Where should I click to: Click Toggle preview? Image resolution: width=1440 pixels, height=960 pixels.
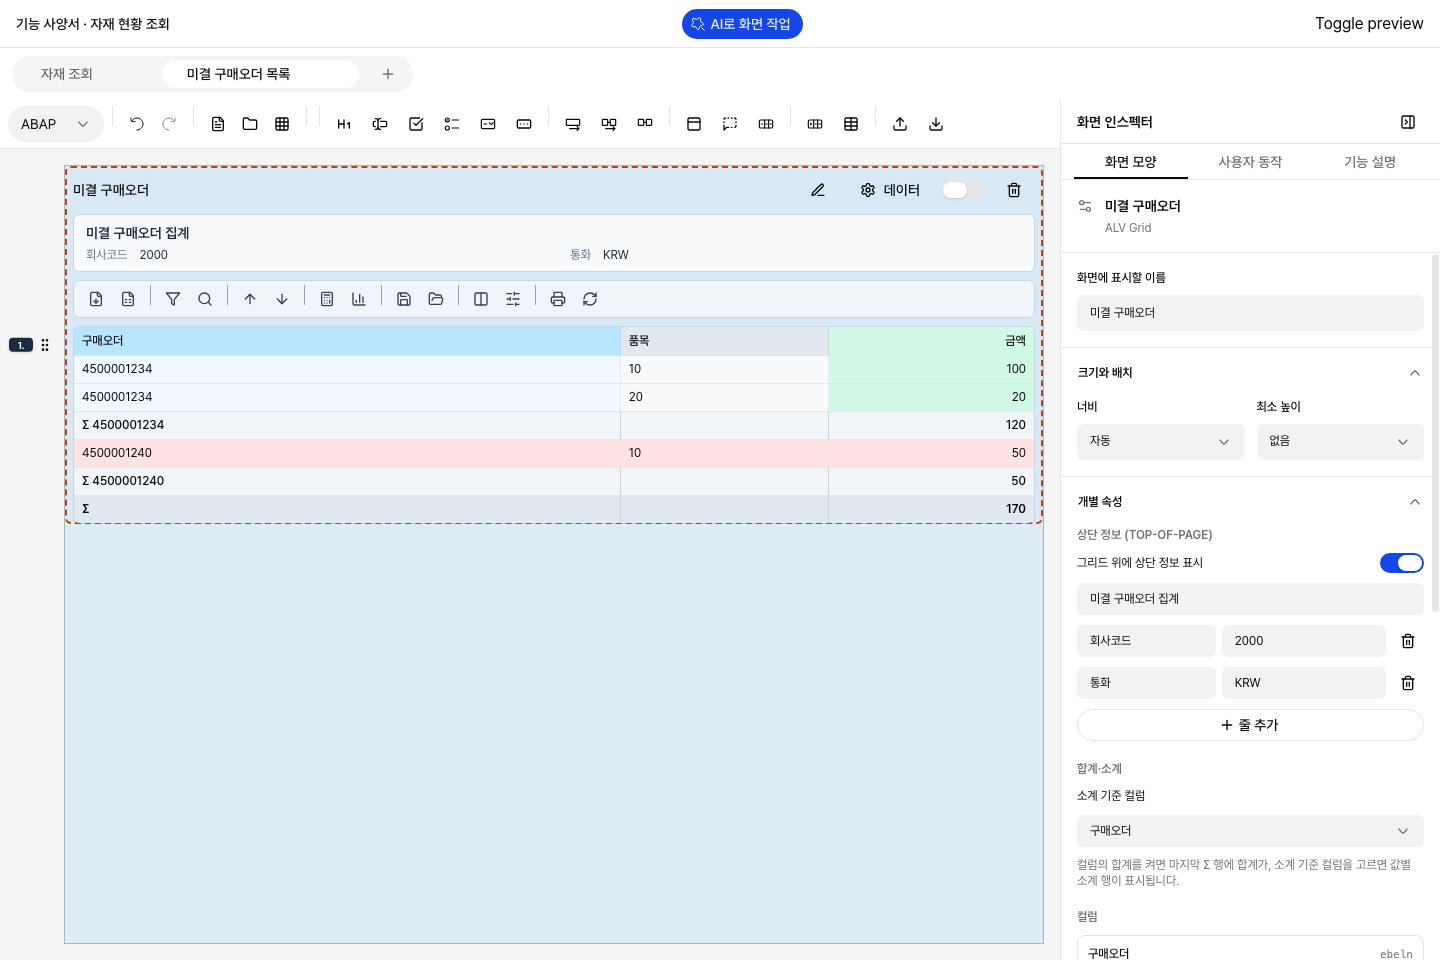click(1369, 24)
